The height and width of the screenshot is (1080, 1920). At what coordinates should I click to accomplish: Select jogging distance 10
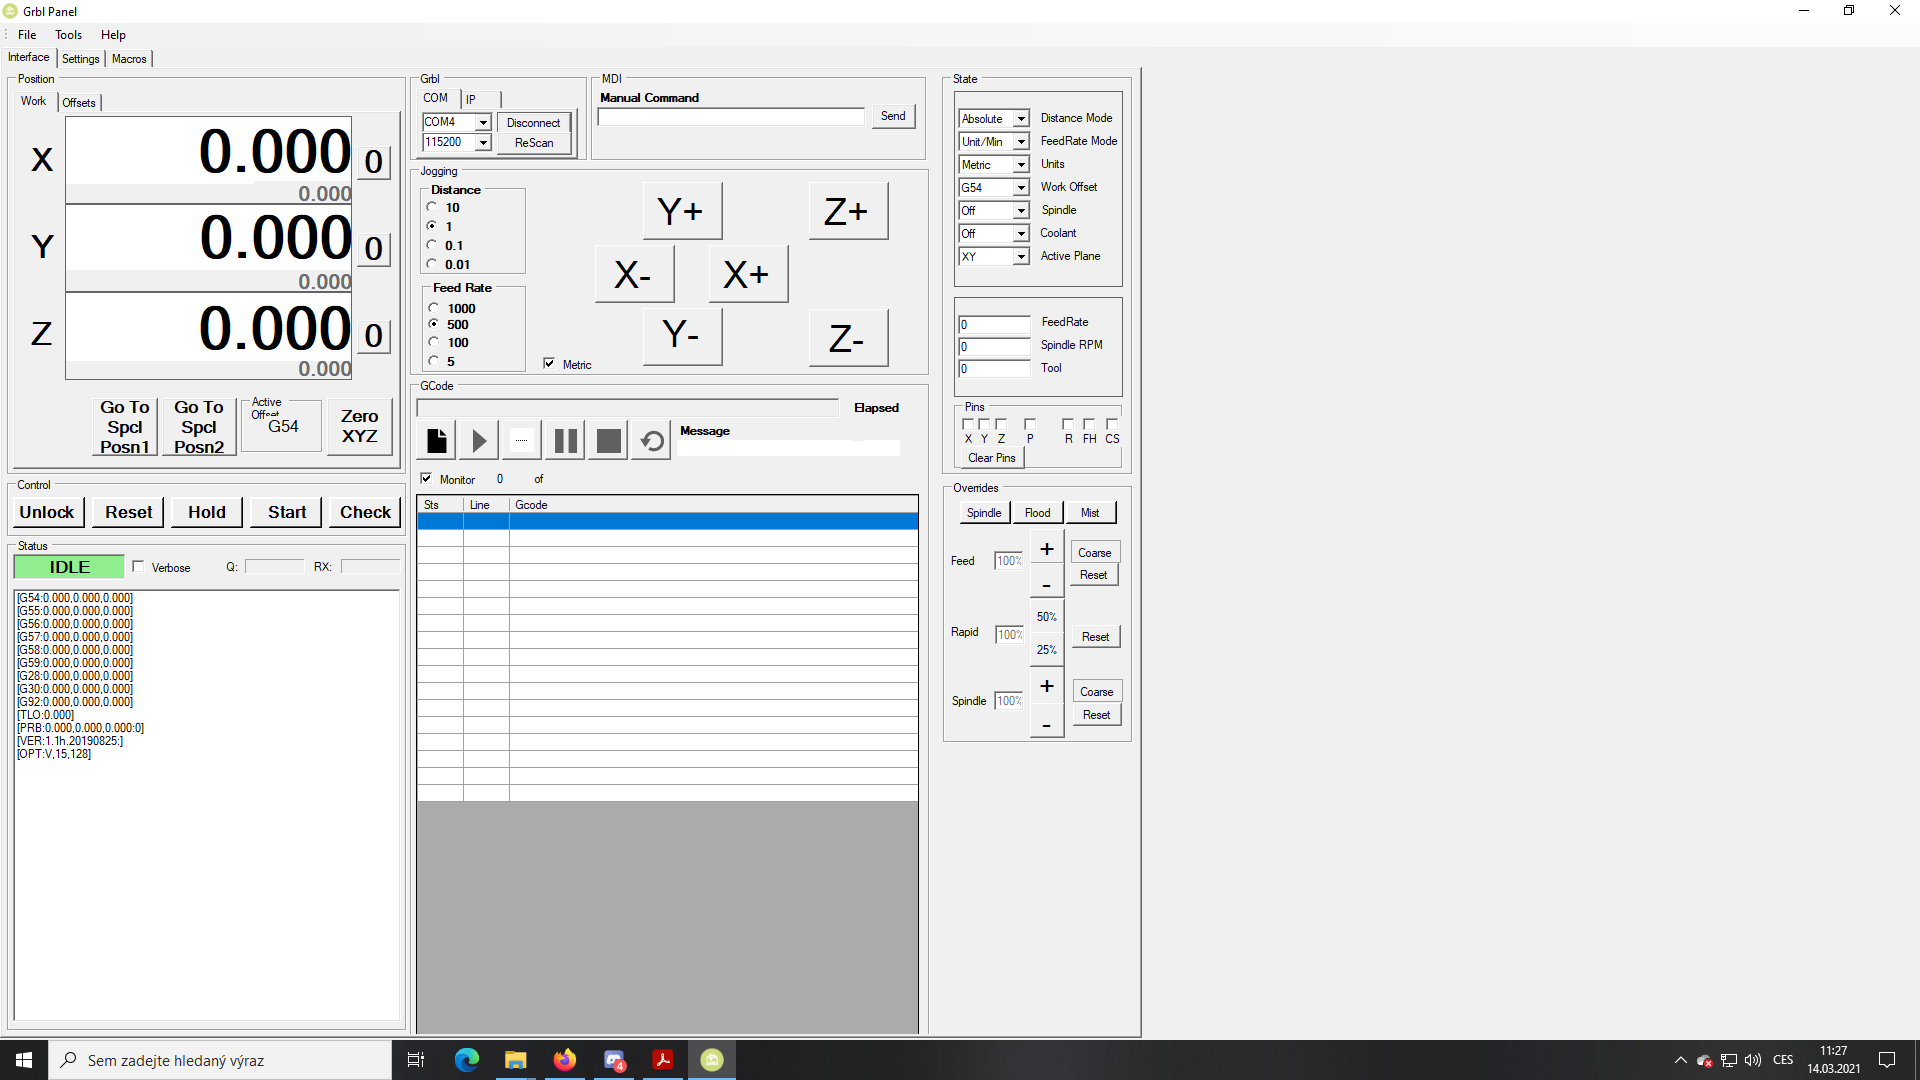(x=432, y=207)
